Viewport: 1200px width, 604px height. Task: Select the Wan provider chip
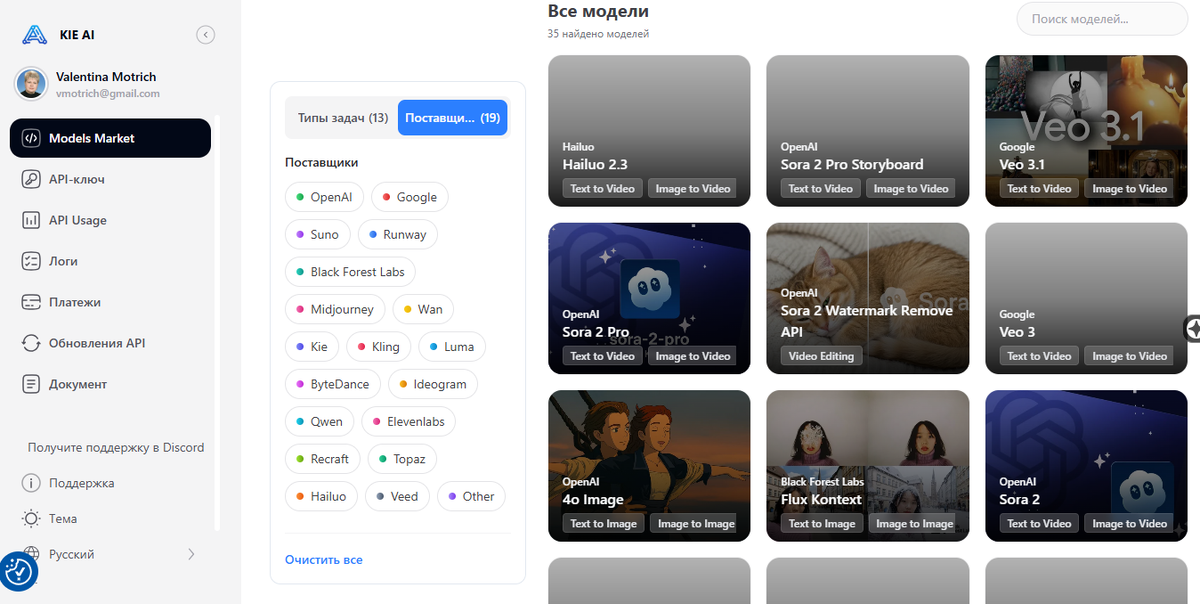click(423, 309)
